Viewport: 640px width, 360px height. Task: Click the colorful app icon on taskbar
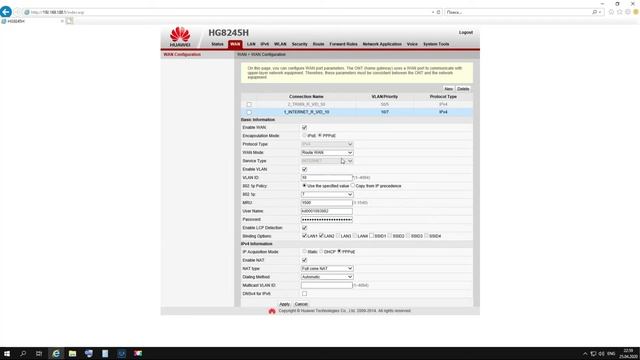138,353
